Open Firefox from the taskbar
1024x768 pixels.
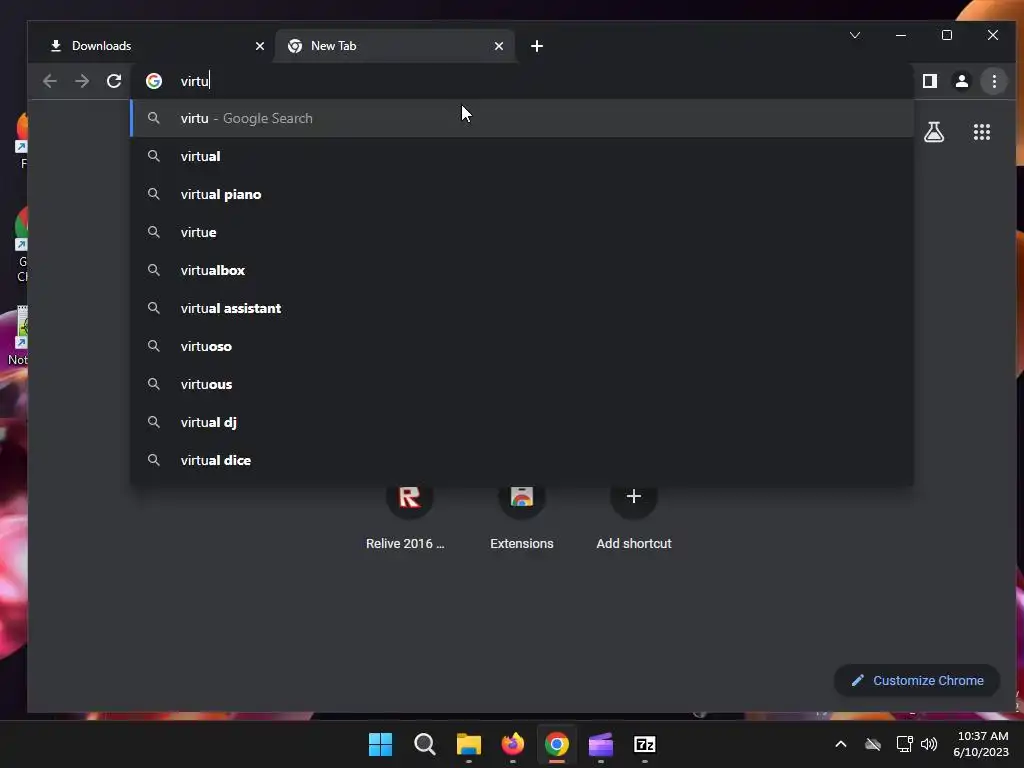513,744
